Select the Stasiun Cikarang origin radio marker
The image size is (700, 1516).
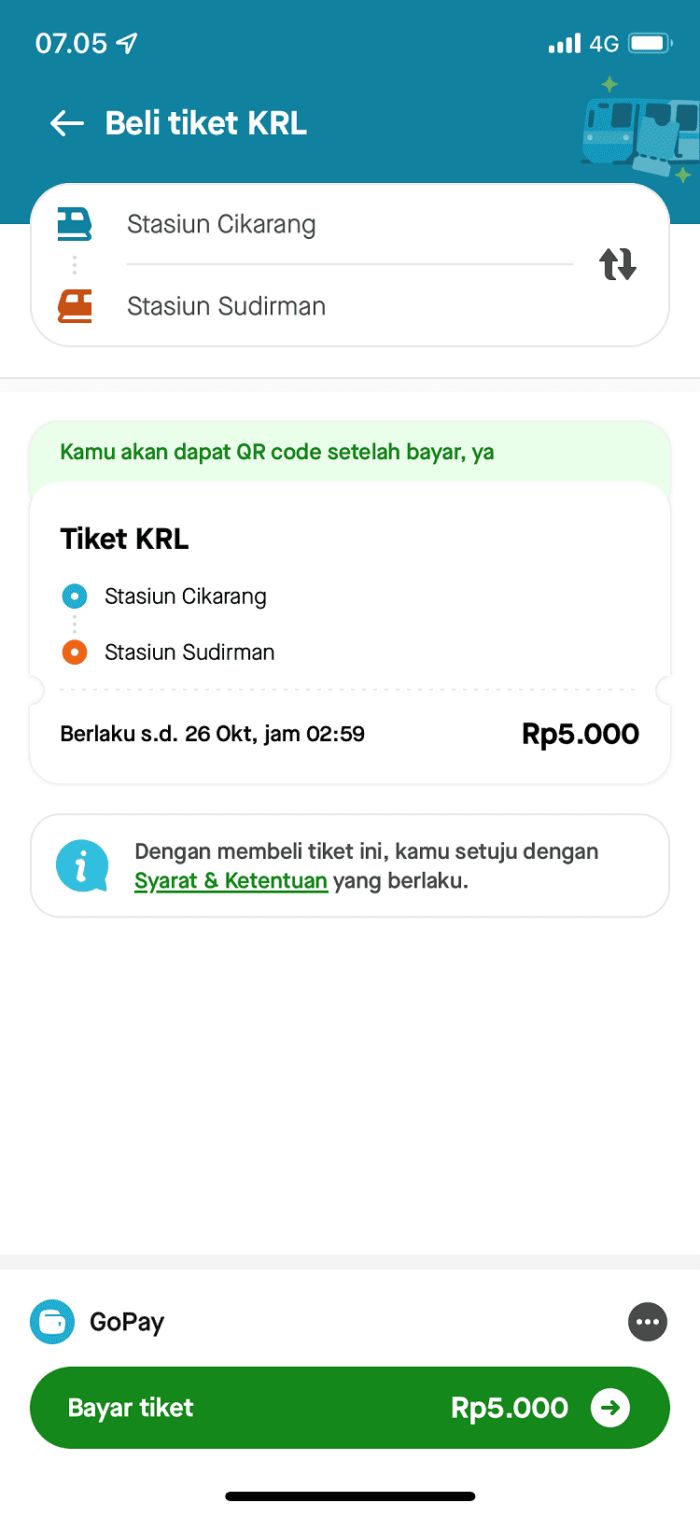point(74,595)
